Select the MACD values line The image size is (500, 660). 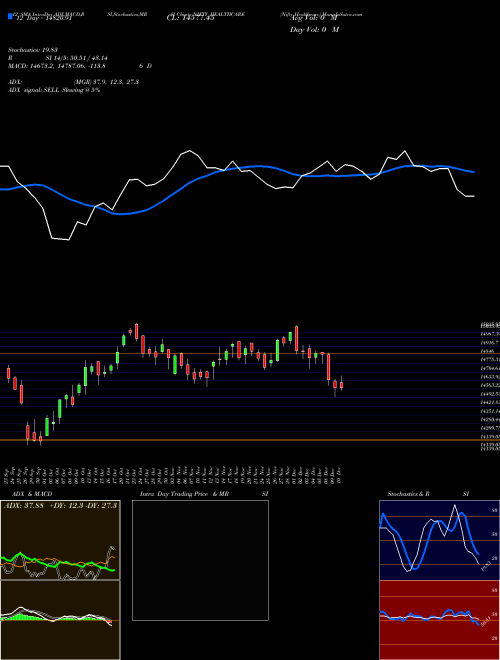[x=80, y=66]
